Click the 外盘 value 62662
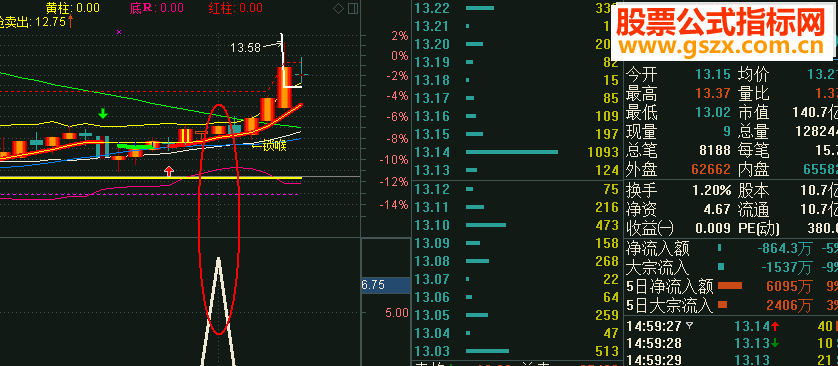Screen dimensions: 838x366 (x=711, y=169)
